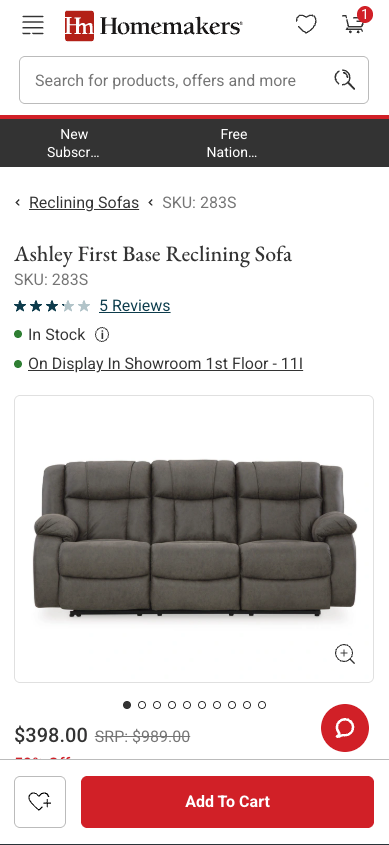Click the Add To Cart button
Screen dimensions: 389x845
[x=227, y=802]
